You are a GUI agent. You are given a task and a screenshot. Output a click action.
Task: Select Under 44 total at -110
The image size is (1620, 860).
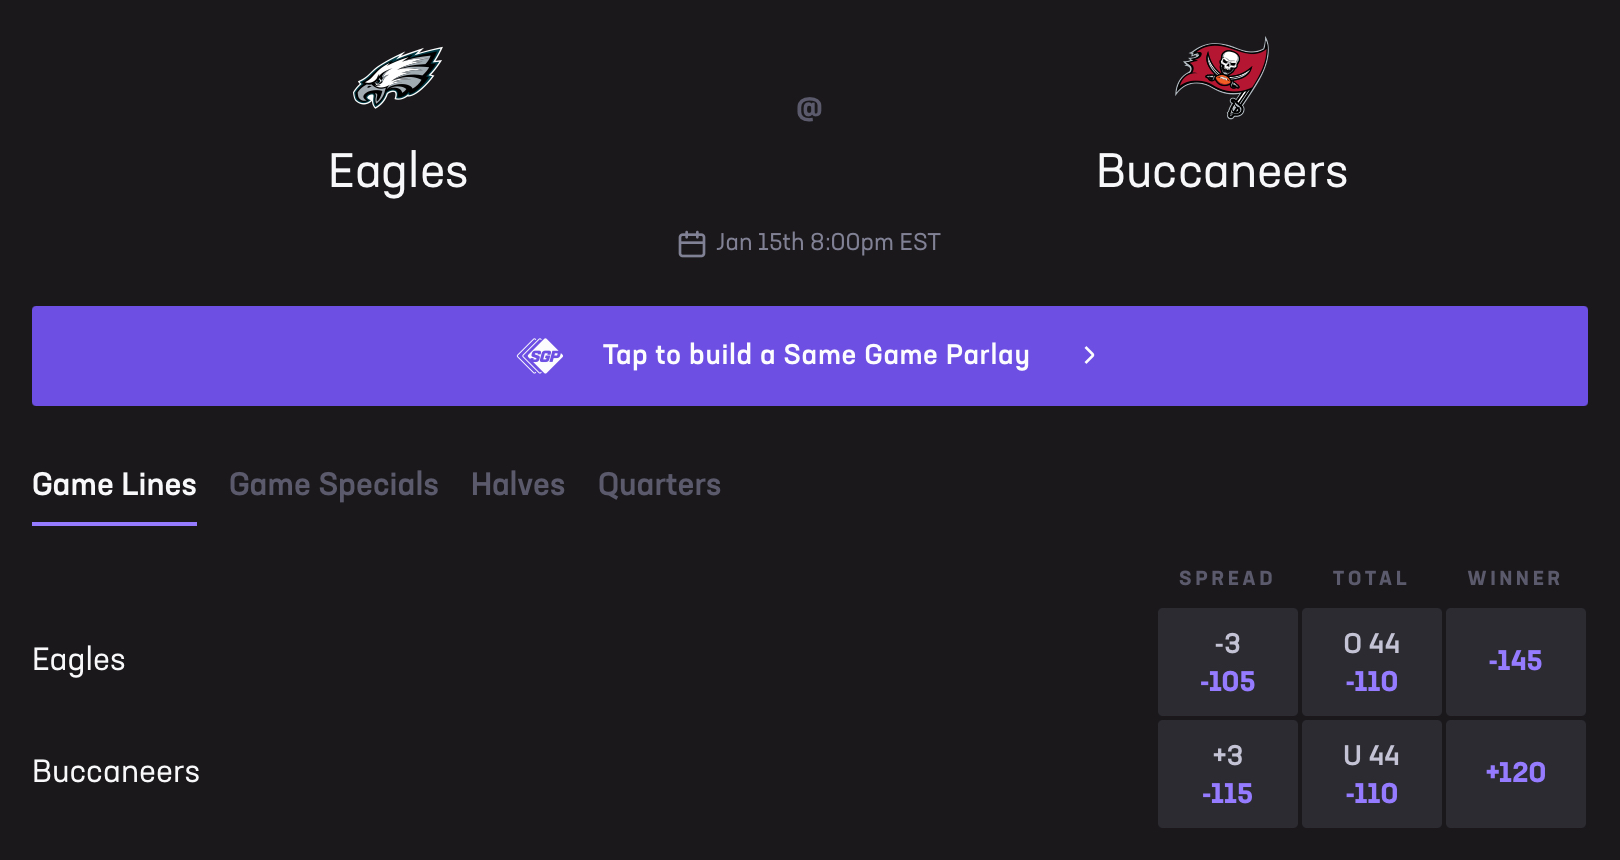tap(1371, 774)
